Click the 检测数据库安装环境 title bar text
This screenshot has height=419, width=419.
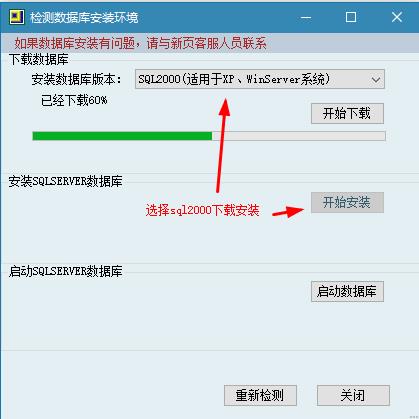point(84,17)
